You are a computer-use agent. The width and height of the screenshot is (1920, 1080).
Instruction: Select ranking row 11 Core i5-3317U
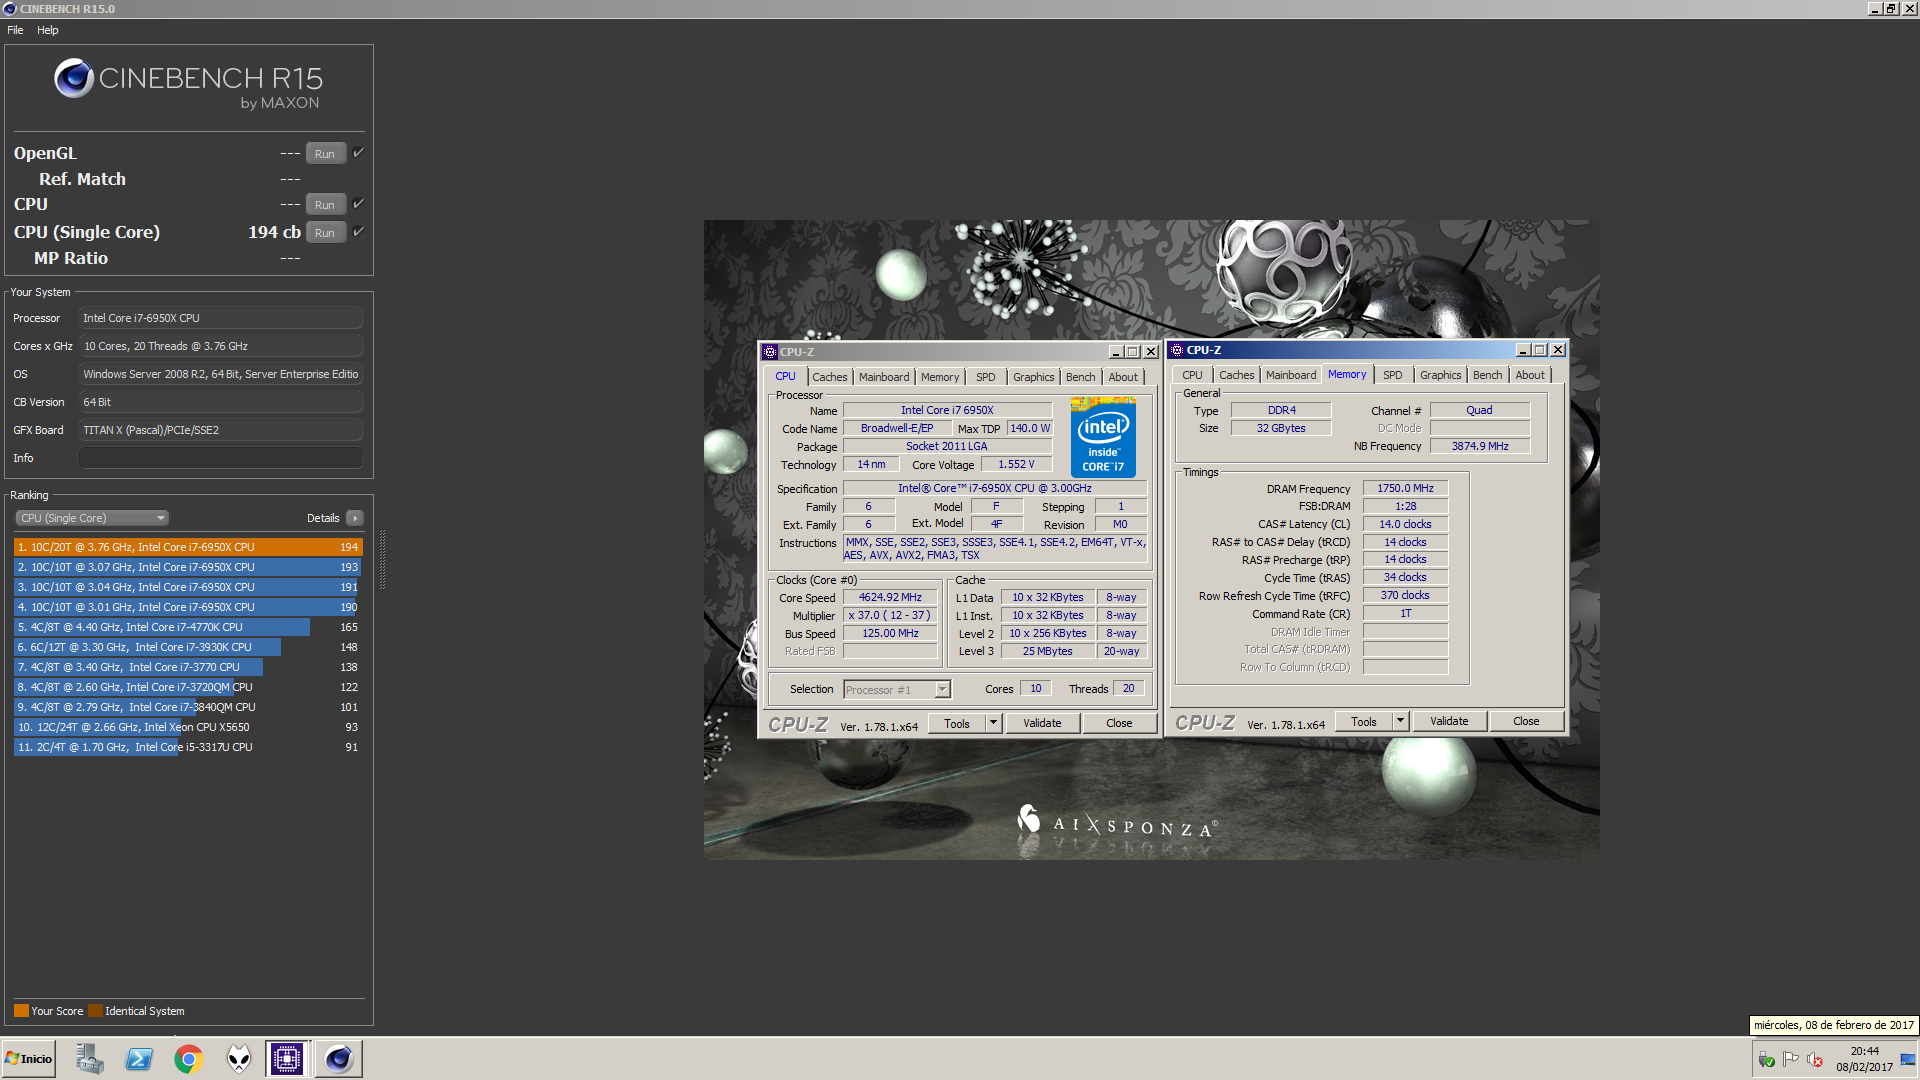(188, 747)
